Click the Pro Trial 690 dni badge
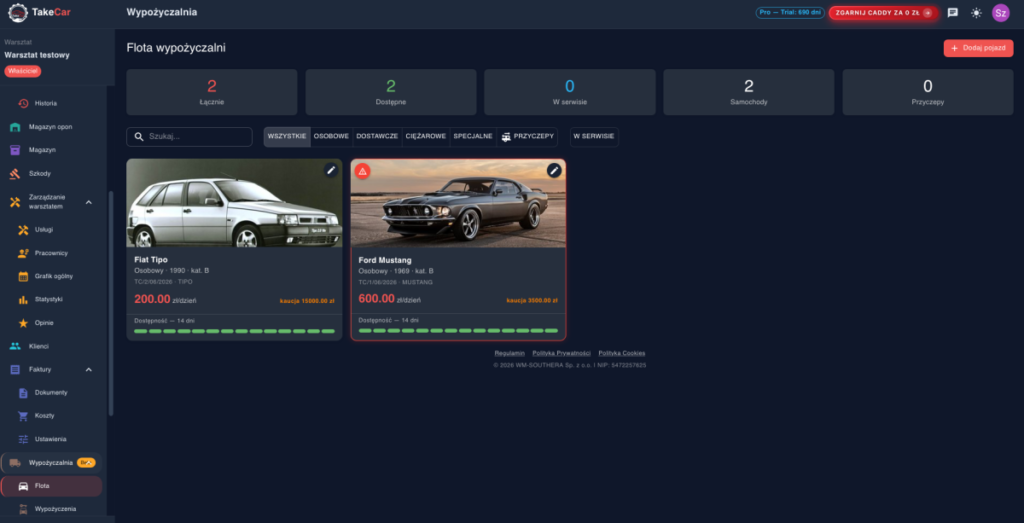Screen dimensions: 1024x523 (790, 12)
